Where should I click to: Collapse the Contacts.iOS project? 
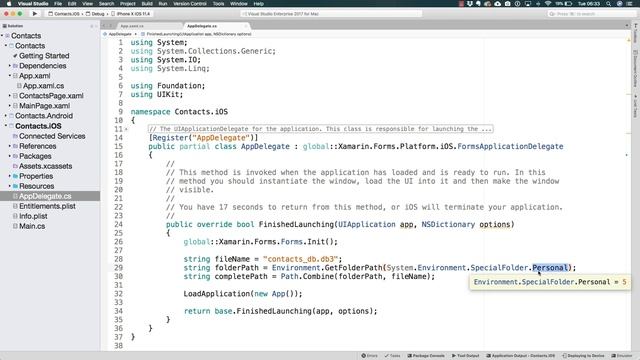pos(6,126)
